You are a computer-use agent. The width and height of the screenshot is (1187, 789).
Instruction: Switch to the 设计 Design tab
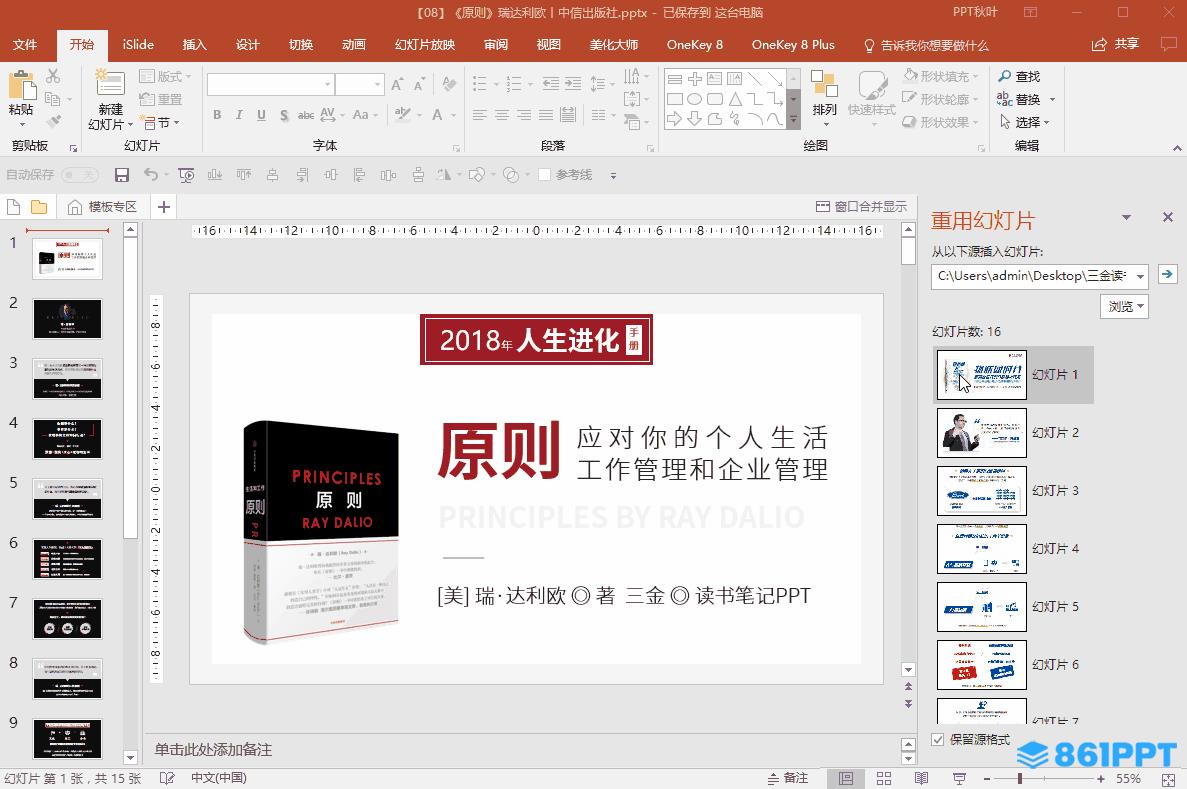(248, 45)
